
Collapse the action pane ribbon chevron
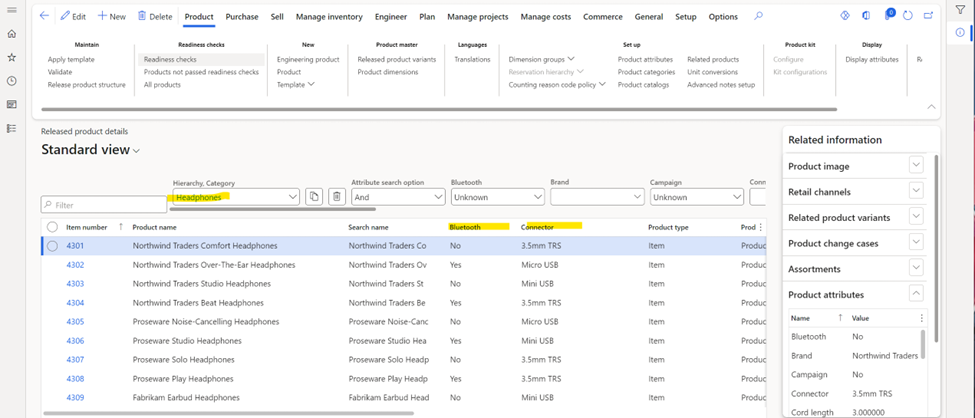[931, 107]
